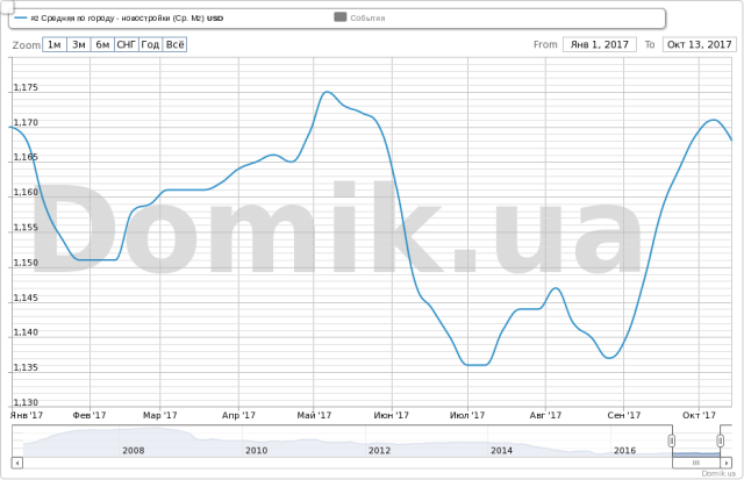Click the gray События legend swatch

click(340, 17)
